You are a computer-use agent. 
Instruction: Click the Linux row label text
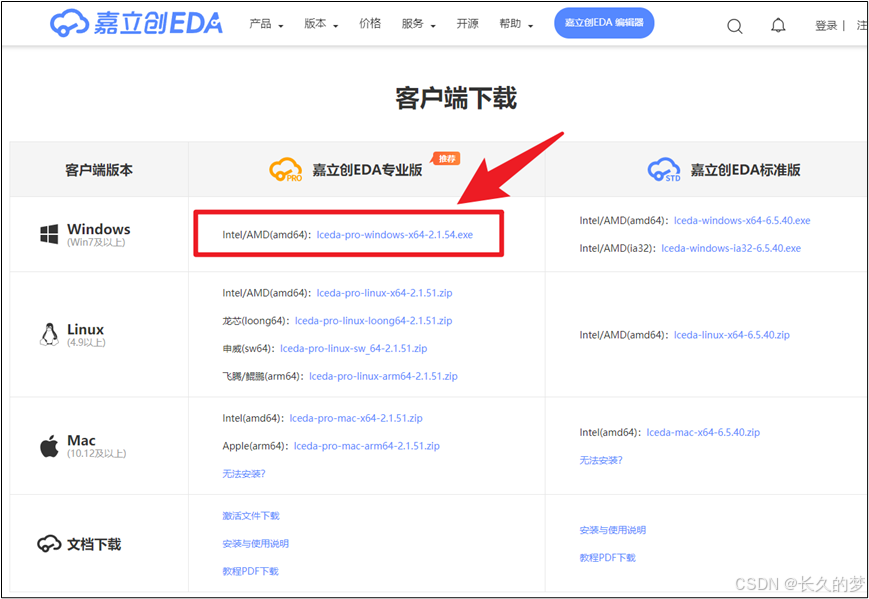[x=85, y=329]
